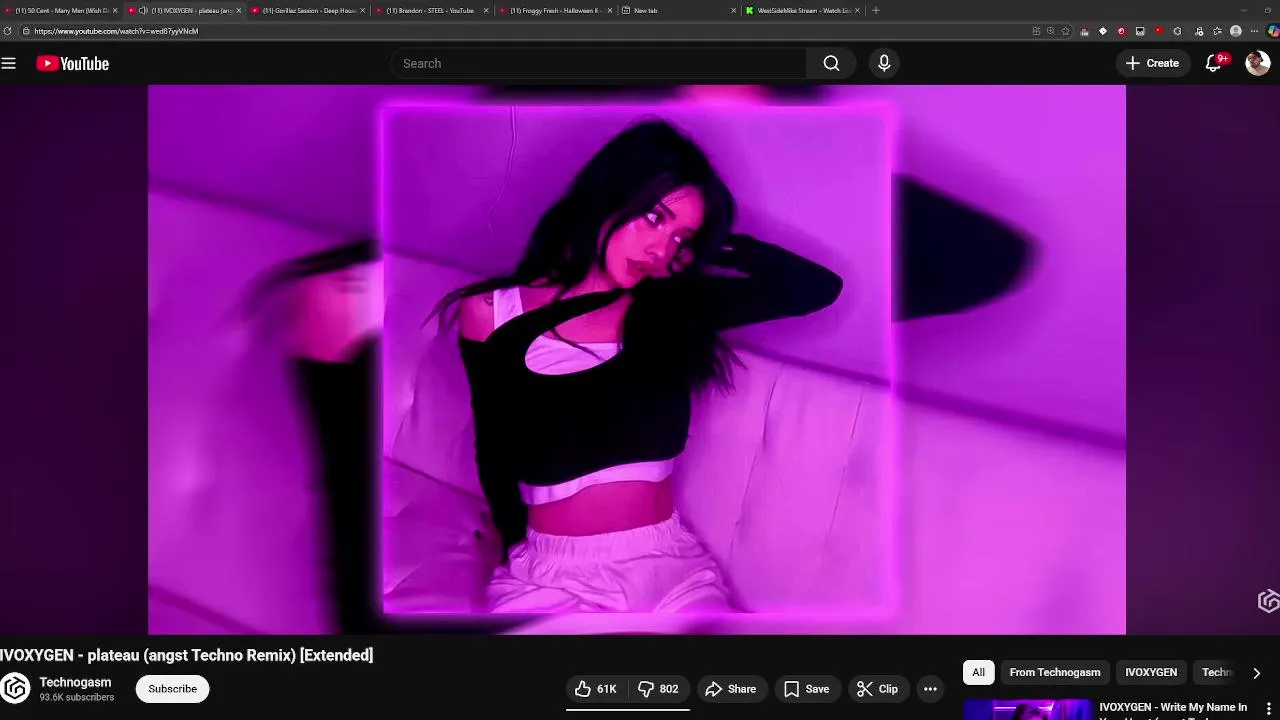Switch to Brandon - STEEL YouTube tab

430,10
